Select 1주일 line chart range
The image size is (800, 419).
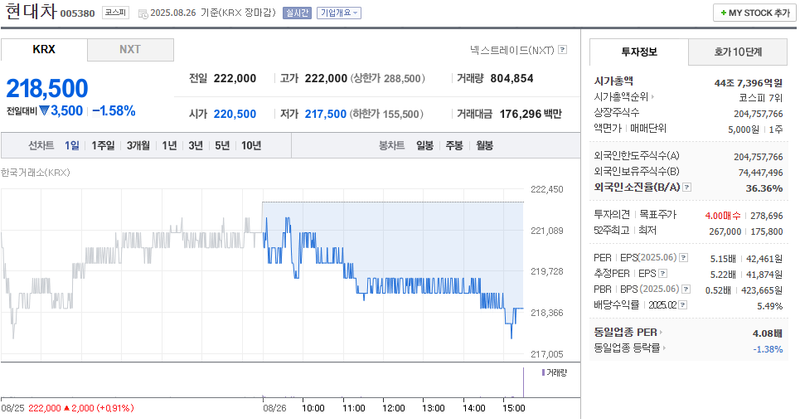point(103,145)
